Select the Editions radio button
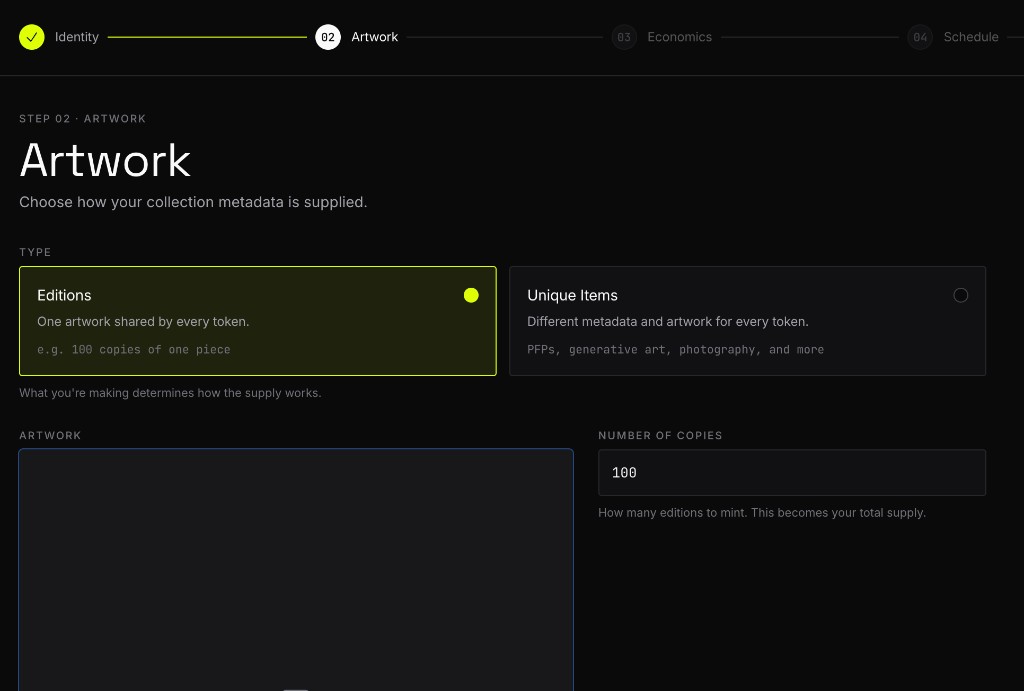The image size is (1024, 691). 471,295
